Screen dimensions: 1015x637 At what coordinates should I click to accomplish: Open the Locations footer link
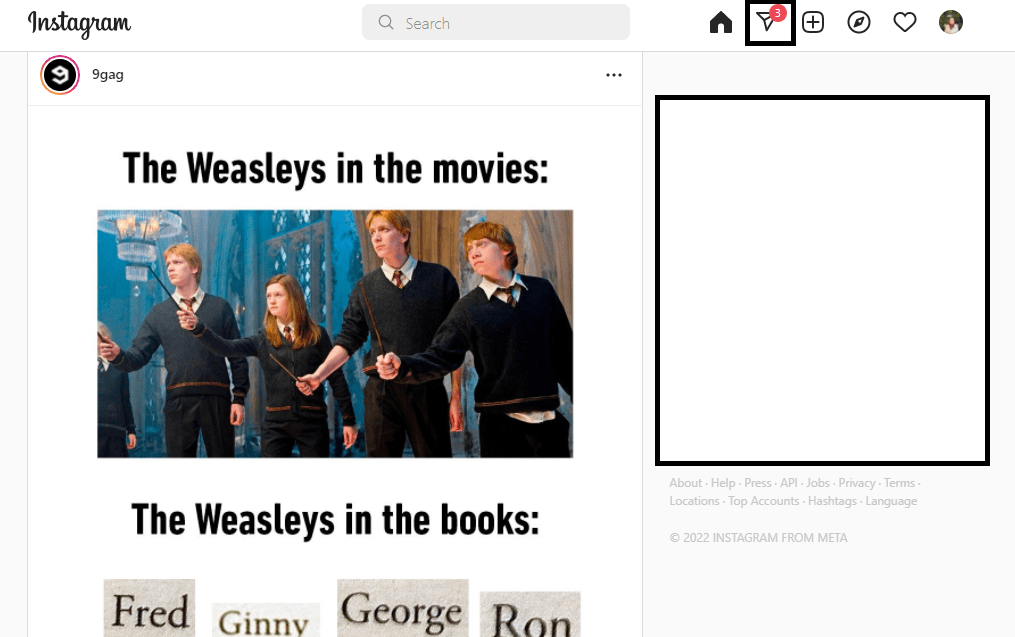(694, 501)
